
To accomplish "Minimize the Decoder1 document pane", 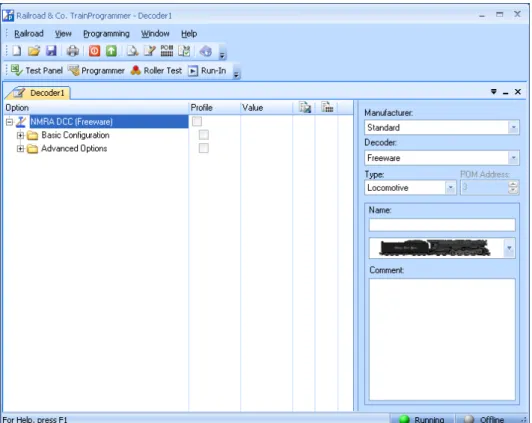I will click(x=506, y=92).
